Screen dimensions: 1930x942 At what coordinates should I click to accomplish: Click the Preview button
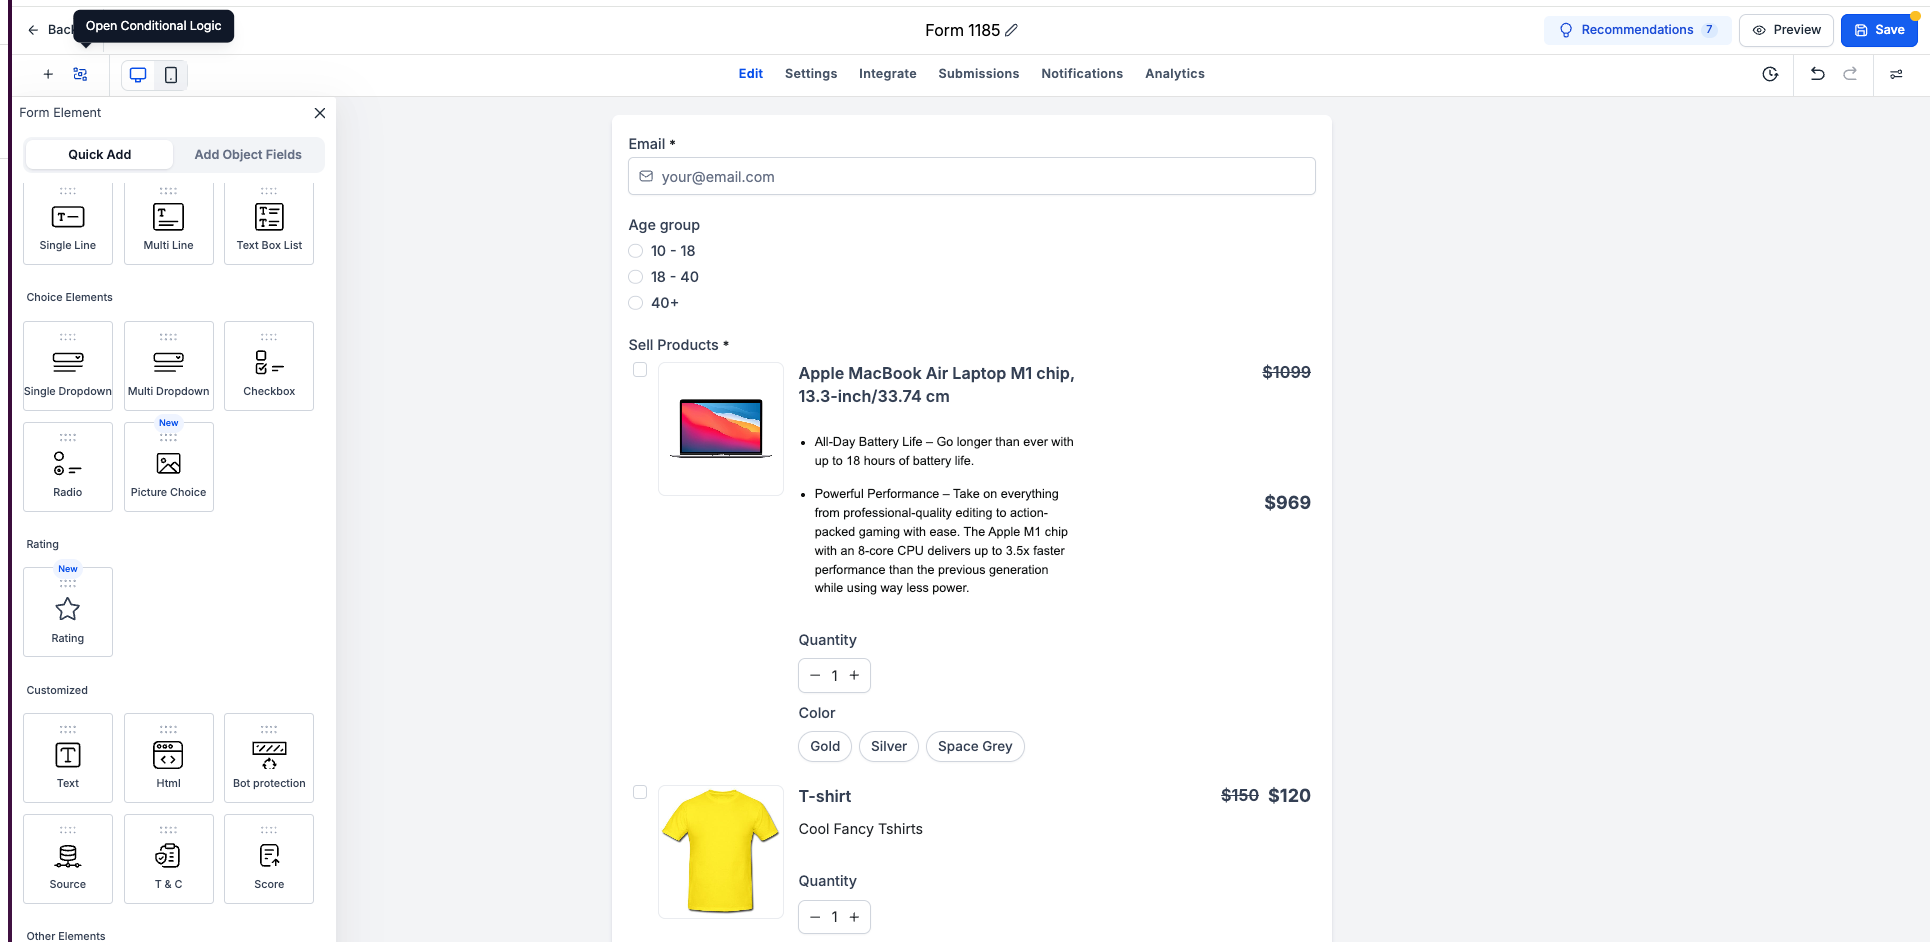[x=1786, y=30]
